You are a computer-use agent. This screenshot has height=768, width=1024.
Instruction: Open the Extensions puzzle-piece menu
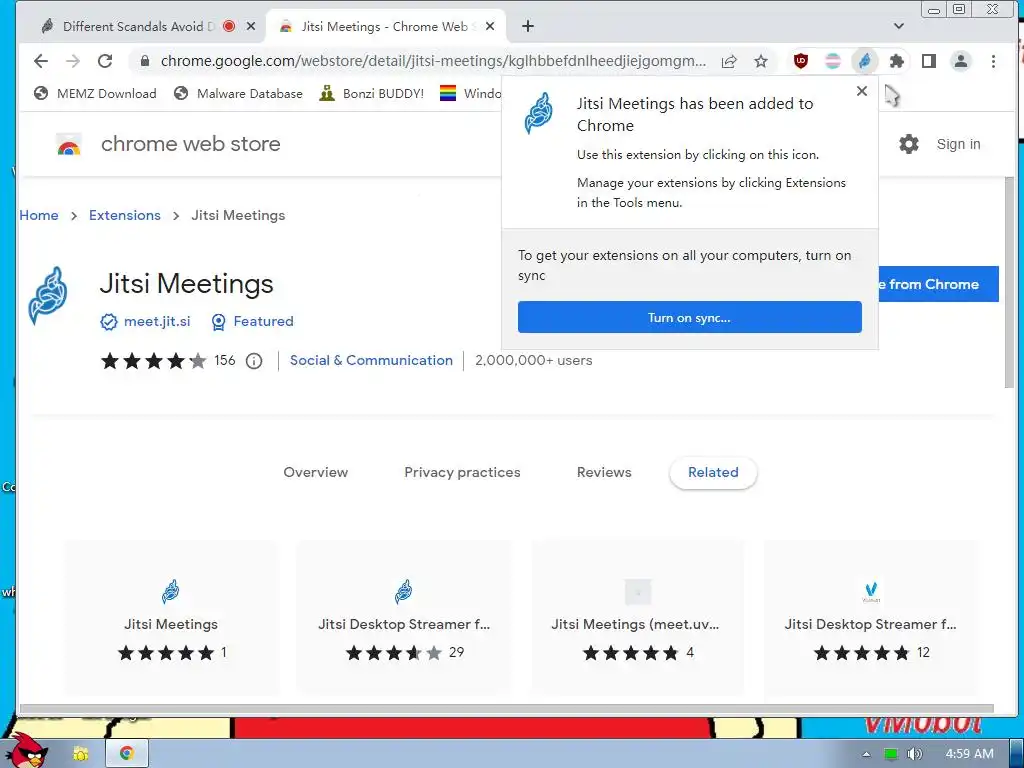(x=897, y=61)
